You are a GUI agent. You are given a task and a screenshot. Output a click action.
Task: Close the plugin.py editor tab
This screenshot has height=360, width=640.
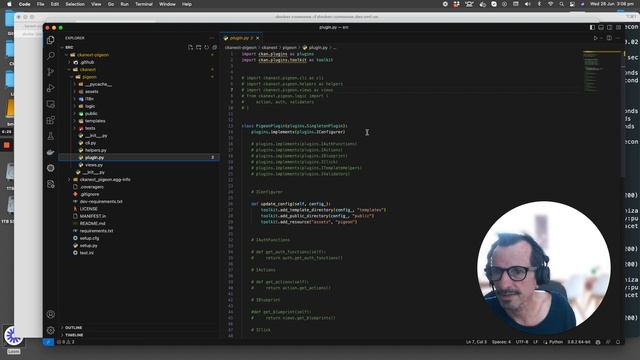coord(258,38)
